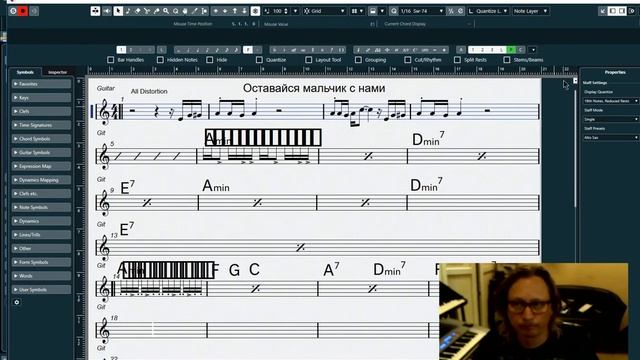Select the Split scissors tool
Viewport: 640px width, 360px height.
point(147,11)
